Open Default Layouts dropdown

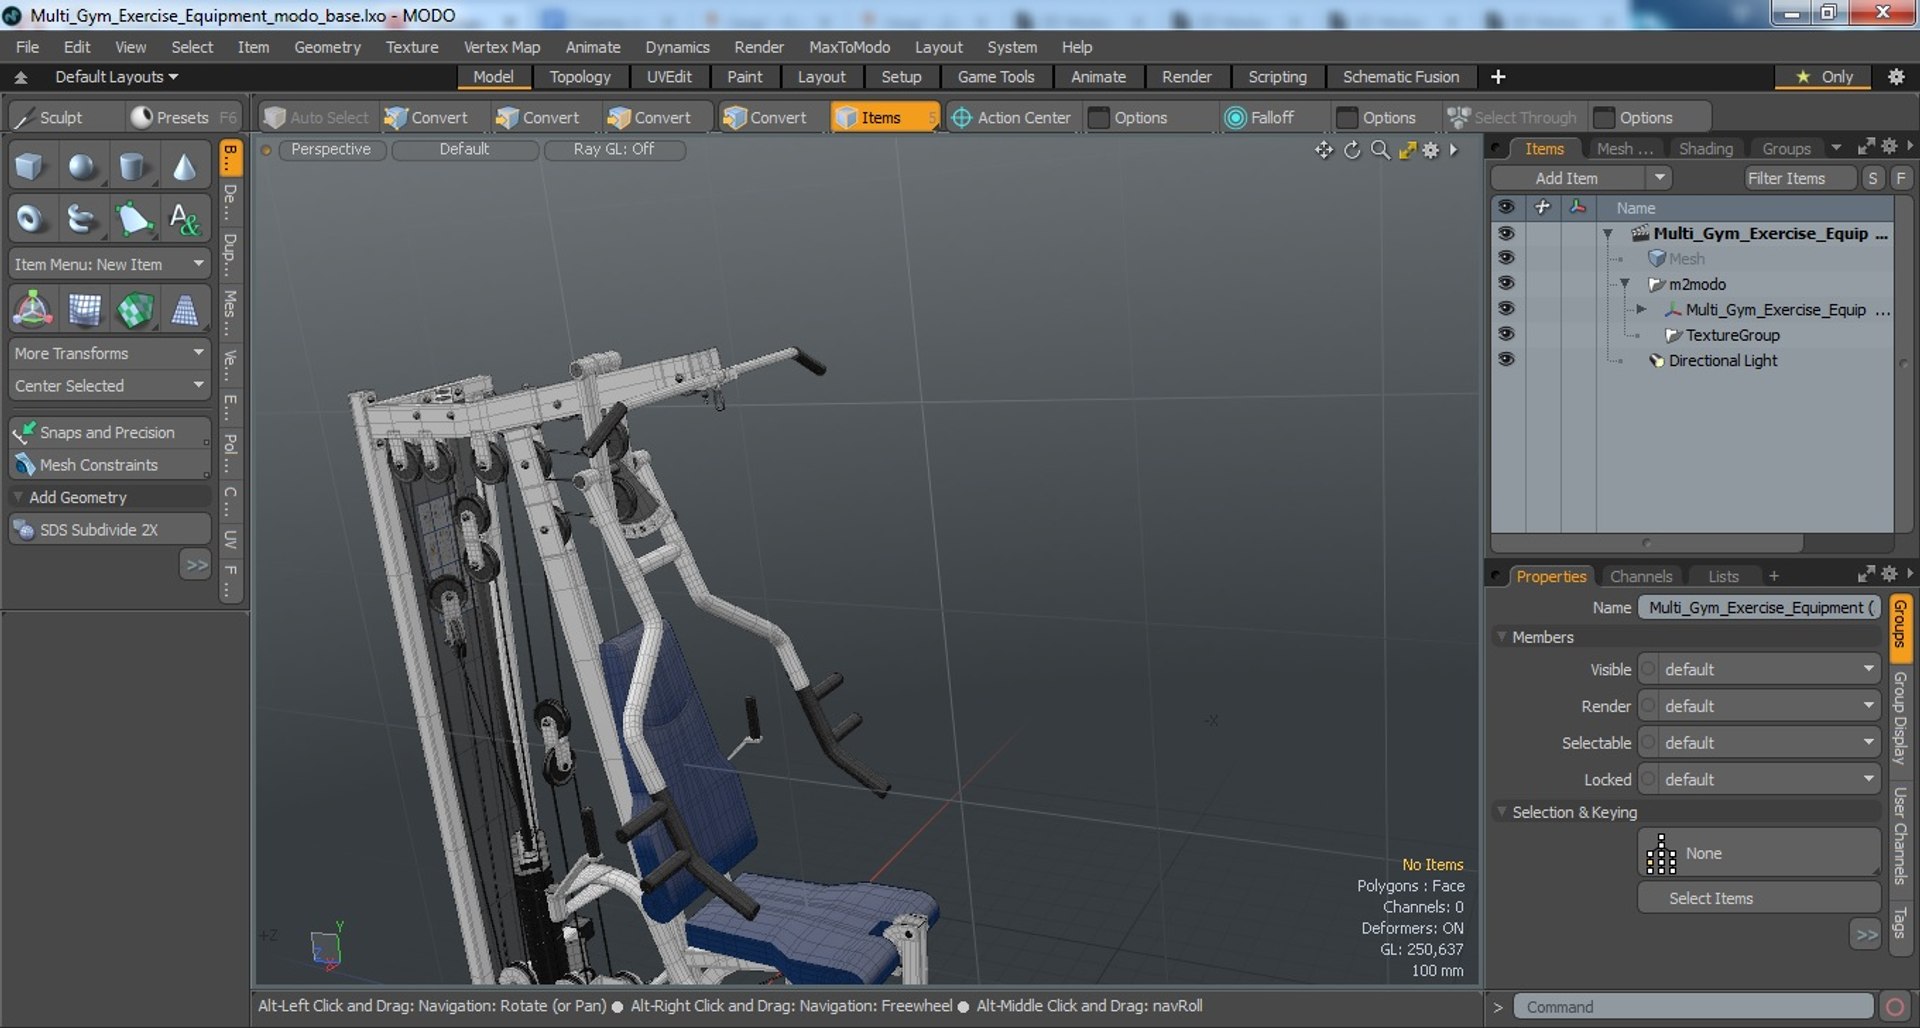pyautogui.click(x=116, y=77)
